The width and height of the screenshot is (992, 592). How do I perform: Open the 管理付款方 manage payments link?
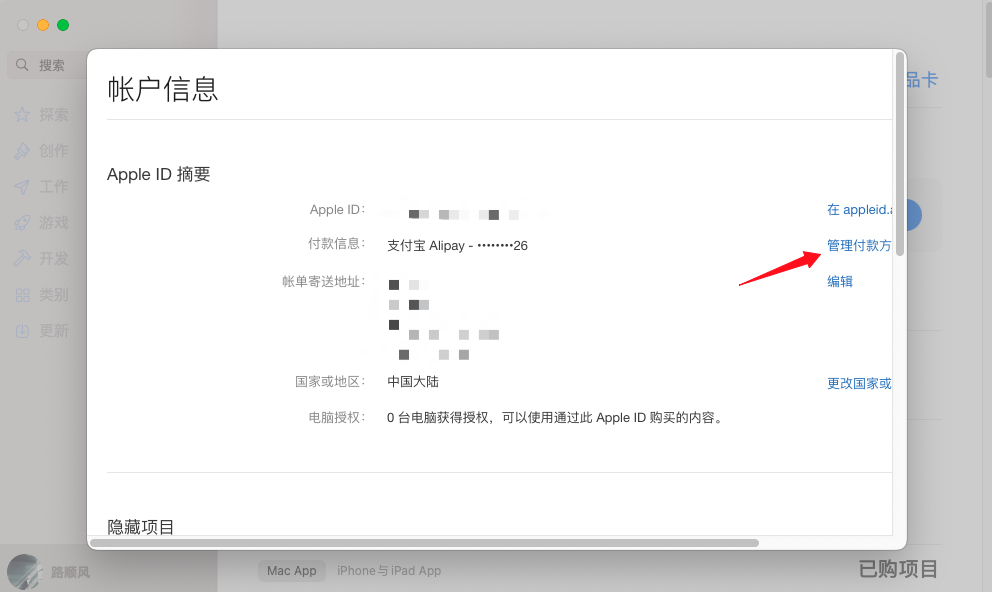[859, 245]
